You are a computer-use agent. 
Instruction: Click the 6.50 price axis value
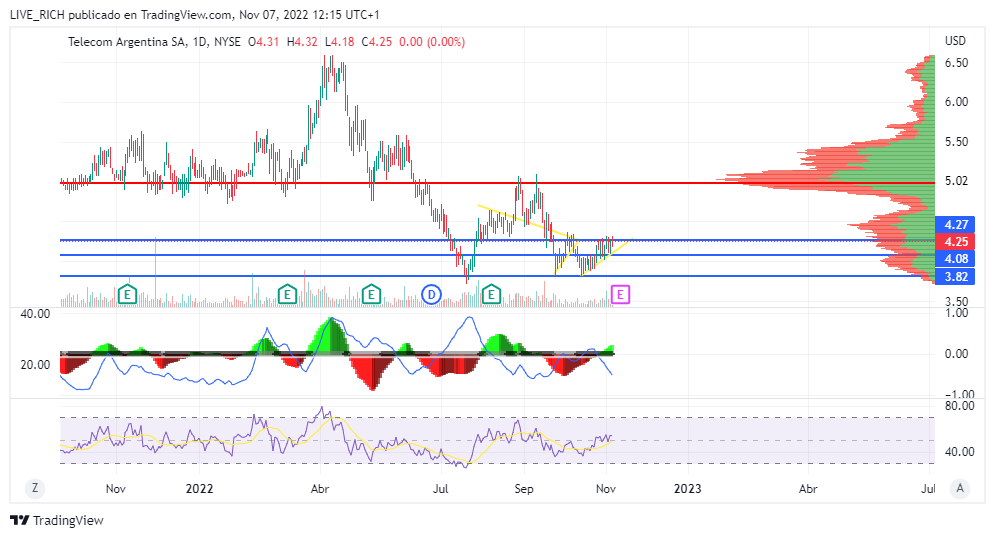[956, 63]
